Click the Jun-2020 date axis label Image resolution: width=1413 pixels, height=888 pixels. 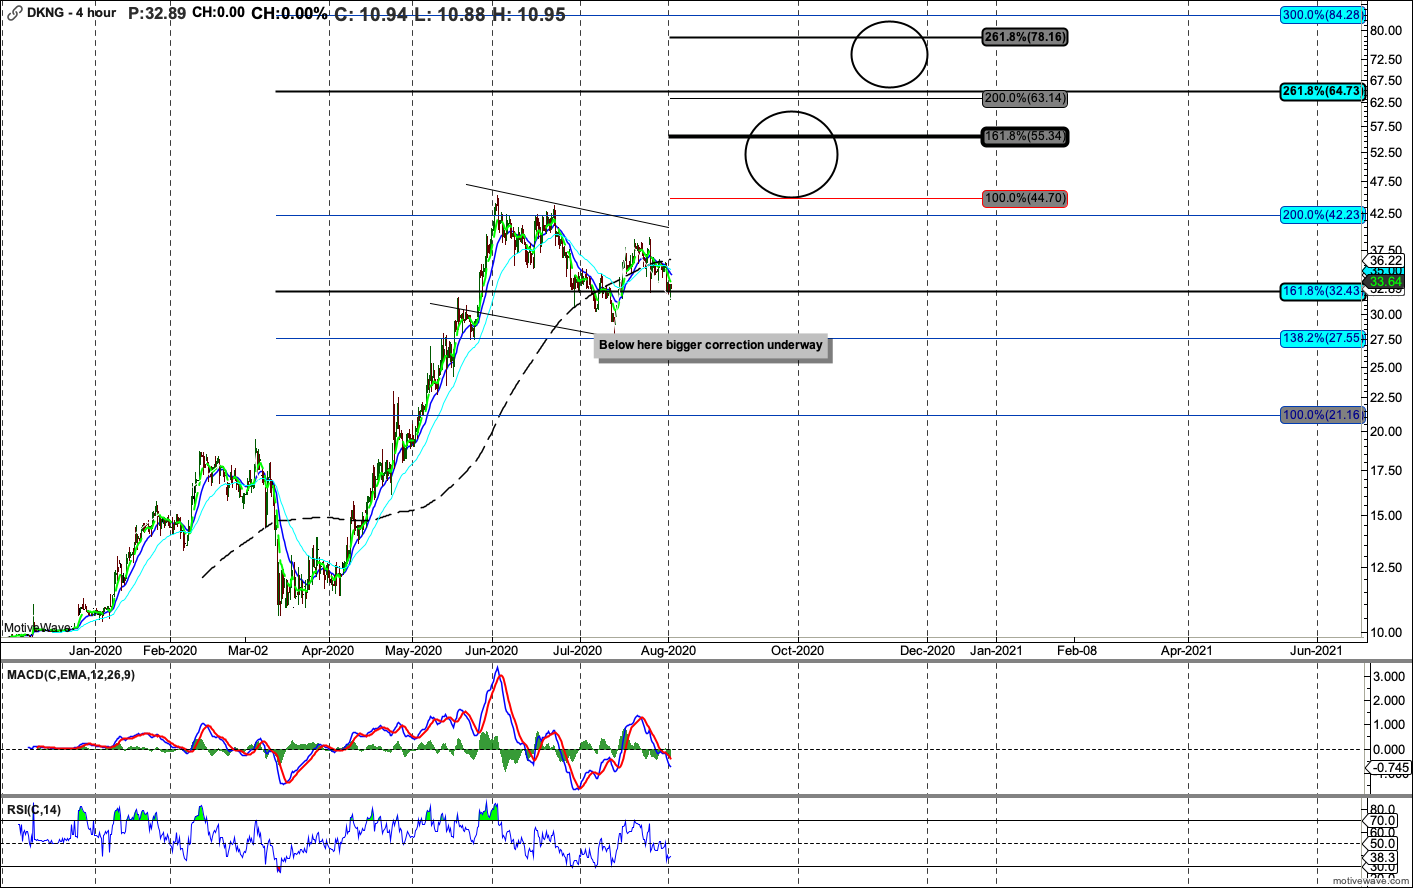coord(491,650)
